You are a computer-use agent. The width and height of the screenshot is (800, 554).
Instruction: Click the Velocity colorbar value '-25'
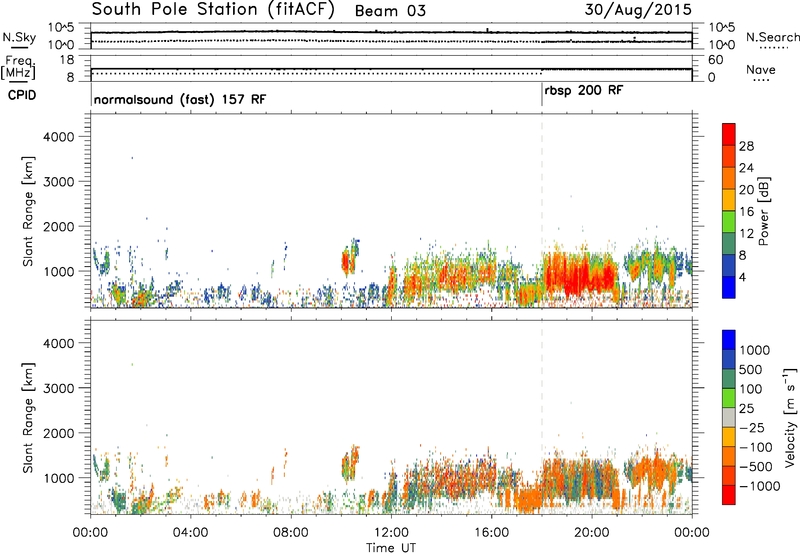coord(751,427)
